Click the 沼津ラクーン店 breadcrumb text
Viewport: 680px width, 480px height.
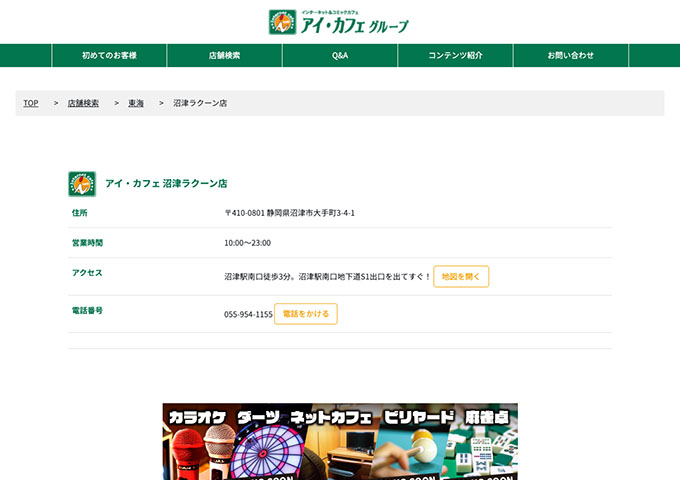(200, 103)
